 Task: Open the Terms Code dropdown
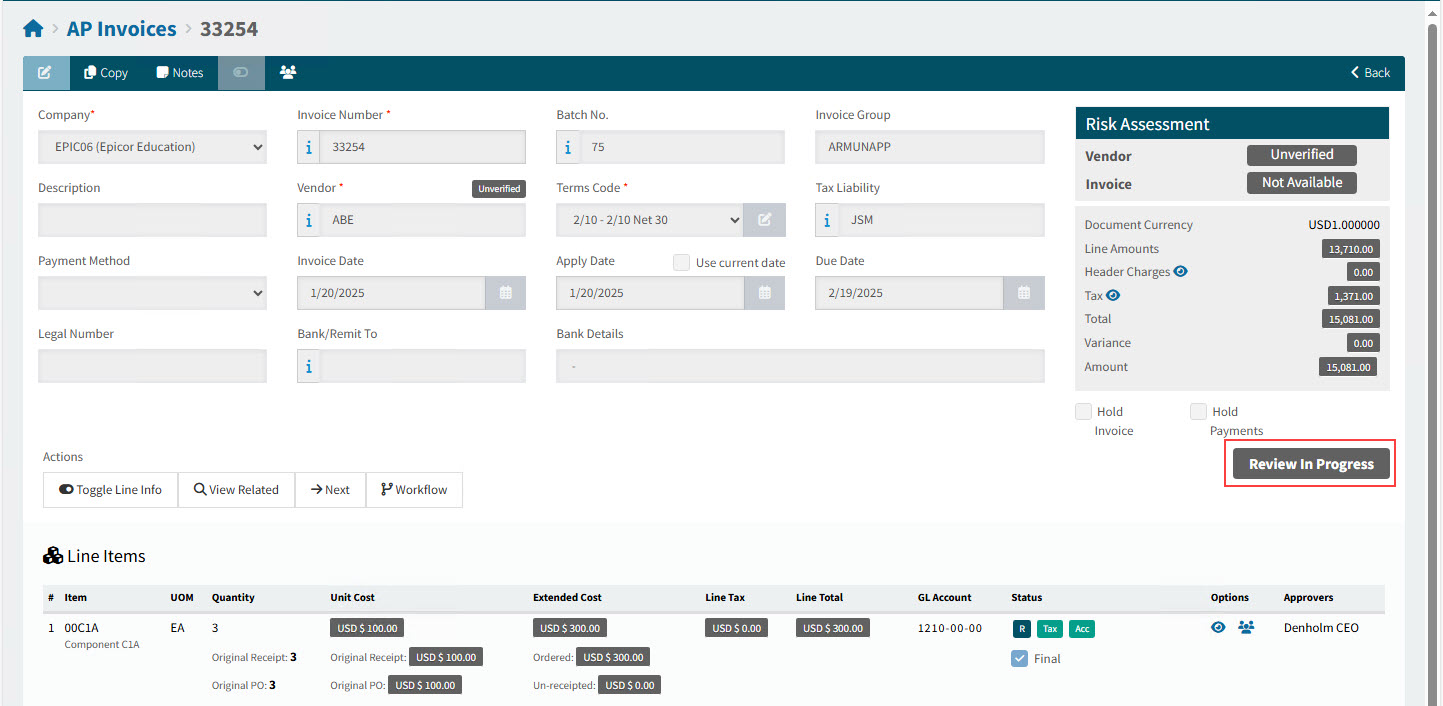(649, 220)
